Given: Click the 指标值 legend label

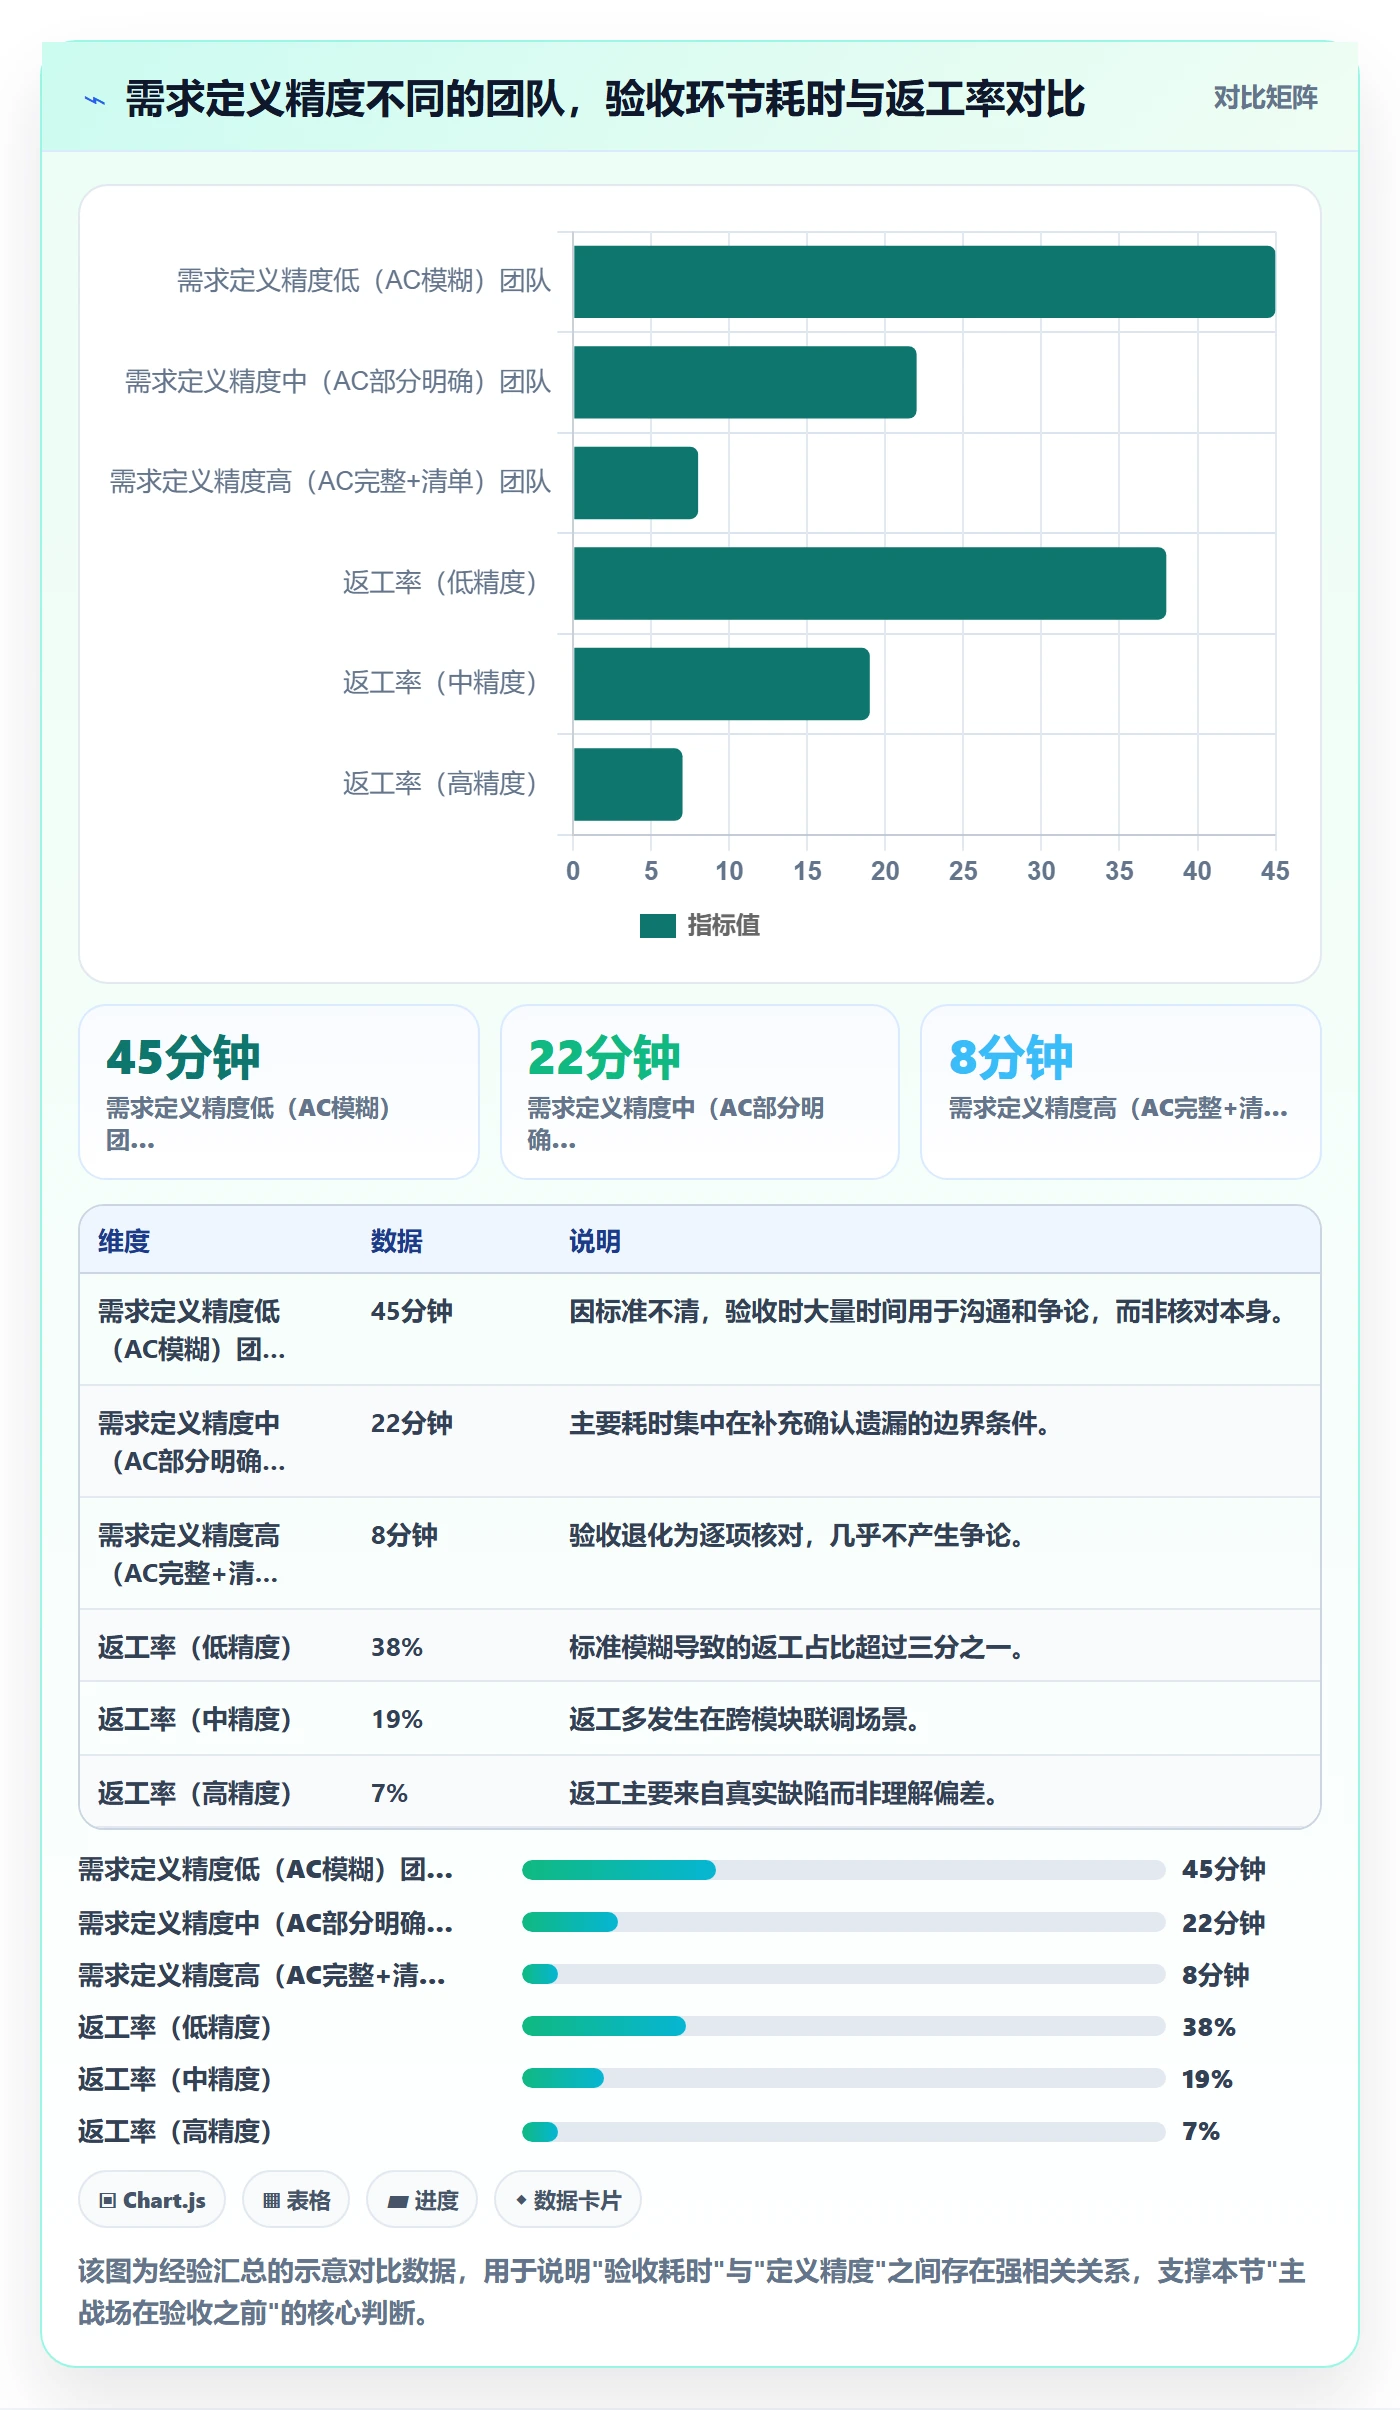Looking at the screenshot, I should [x=723, y=926].
